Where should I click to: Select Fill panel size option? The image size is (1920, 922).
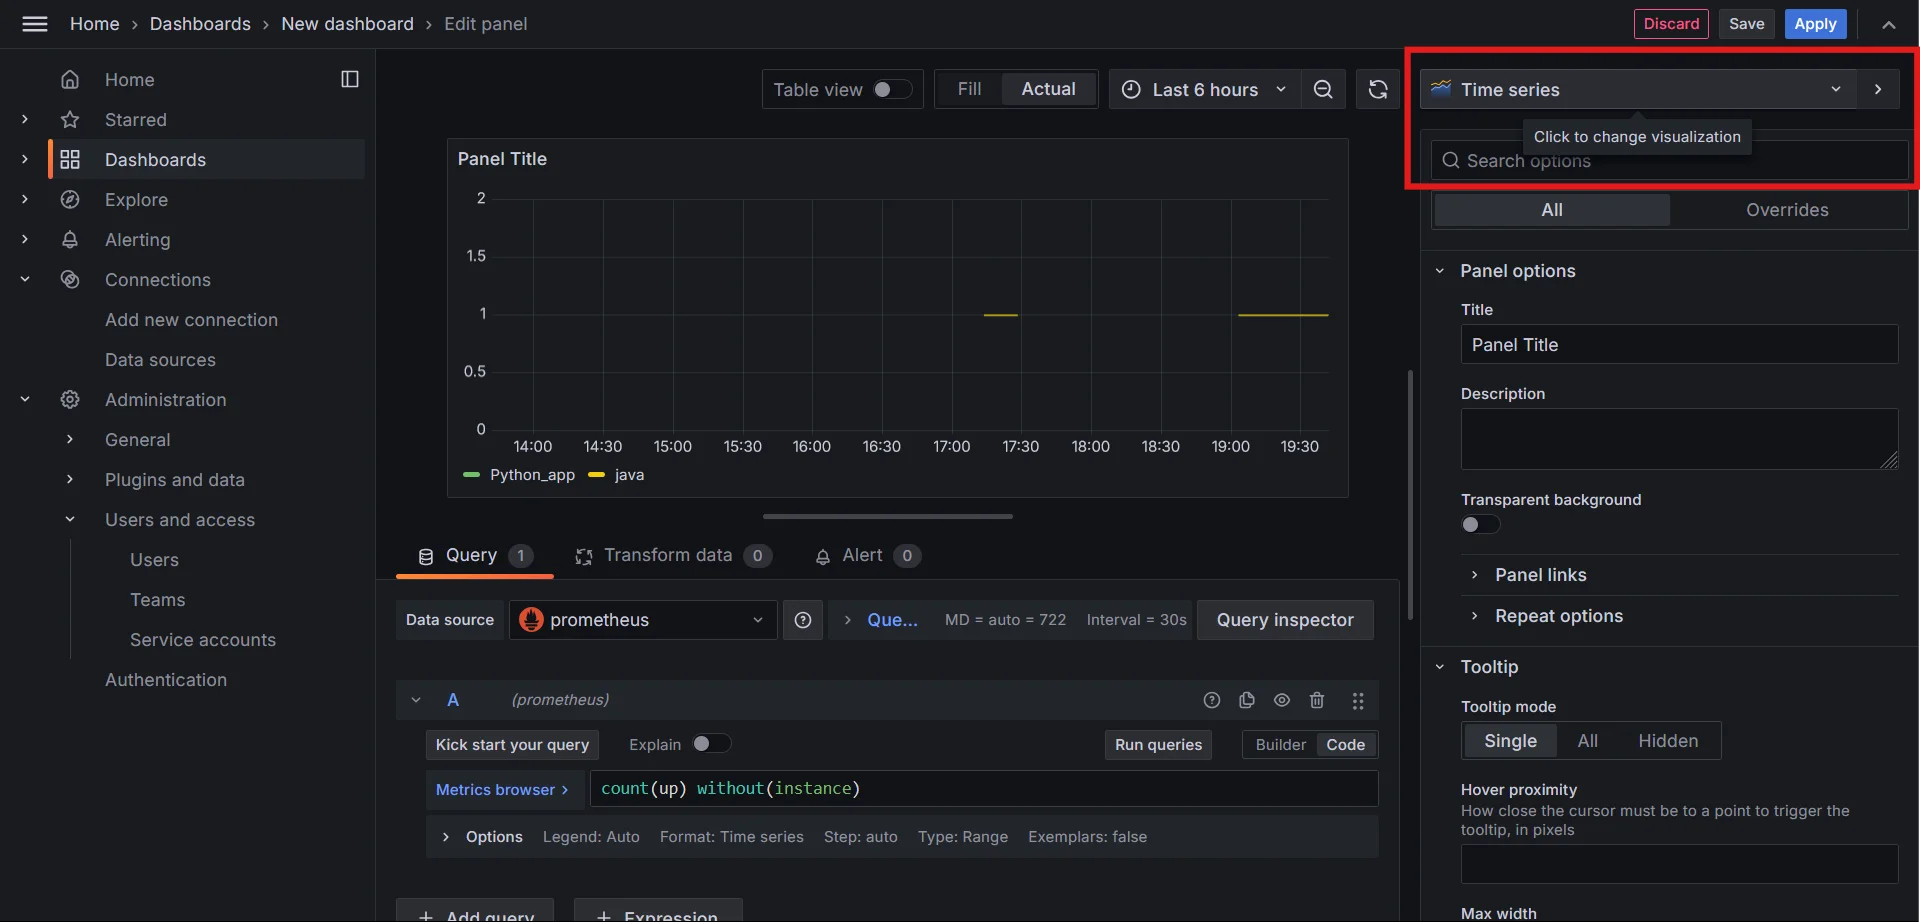pos(969,89)
